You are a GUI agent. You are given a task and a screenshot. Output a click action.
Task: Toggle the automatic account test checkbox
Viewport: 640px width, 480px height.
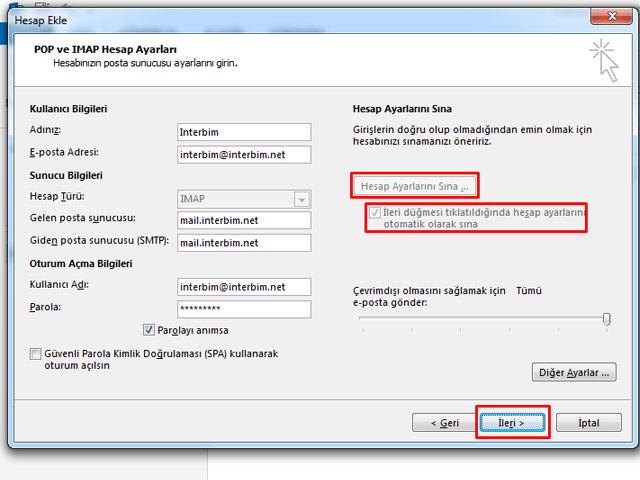tap(375, 213)
